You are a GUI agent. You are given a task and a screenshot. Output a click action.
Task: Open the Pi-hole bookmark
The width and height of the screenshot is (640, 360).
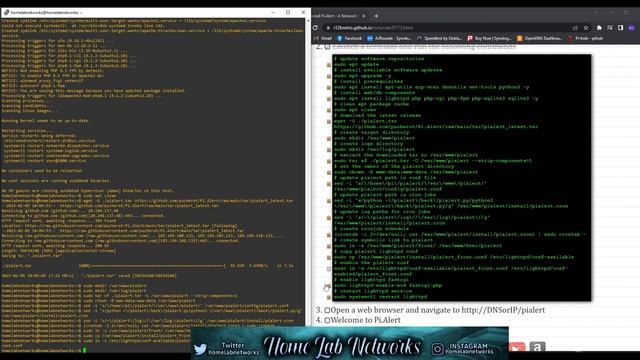pos(586,38)
